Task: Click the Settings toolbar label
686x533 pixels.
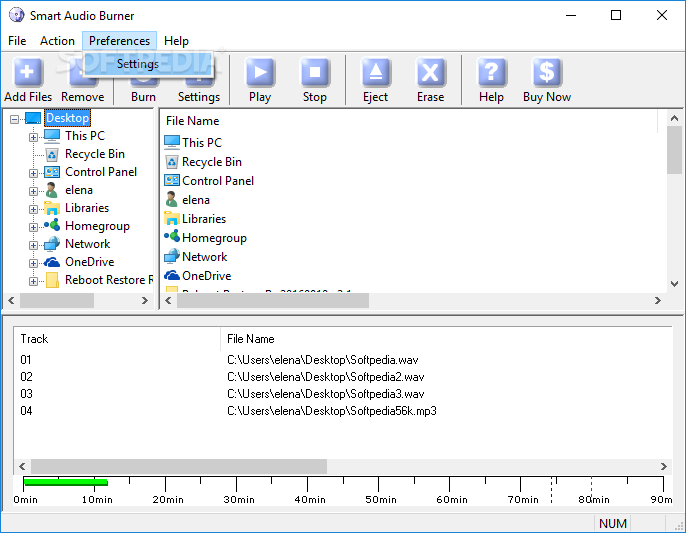Action: (199, 97)
